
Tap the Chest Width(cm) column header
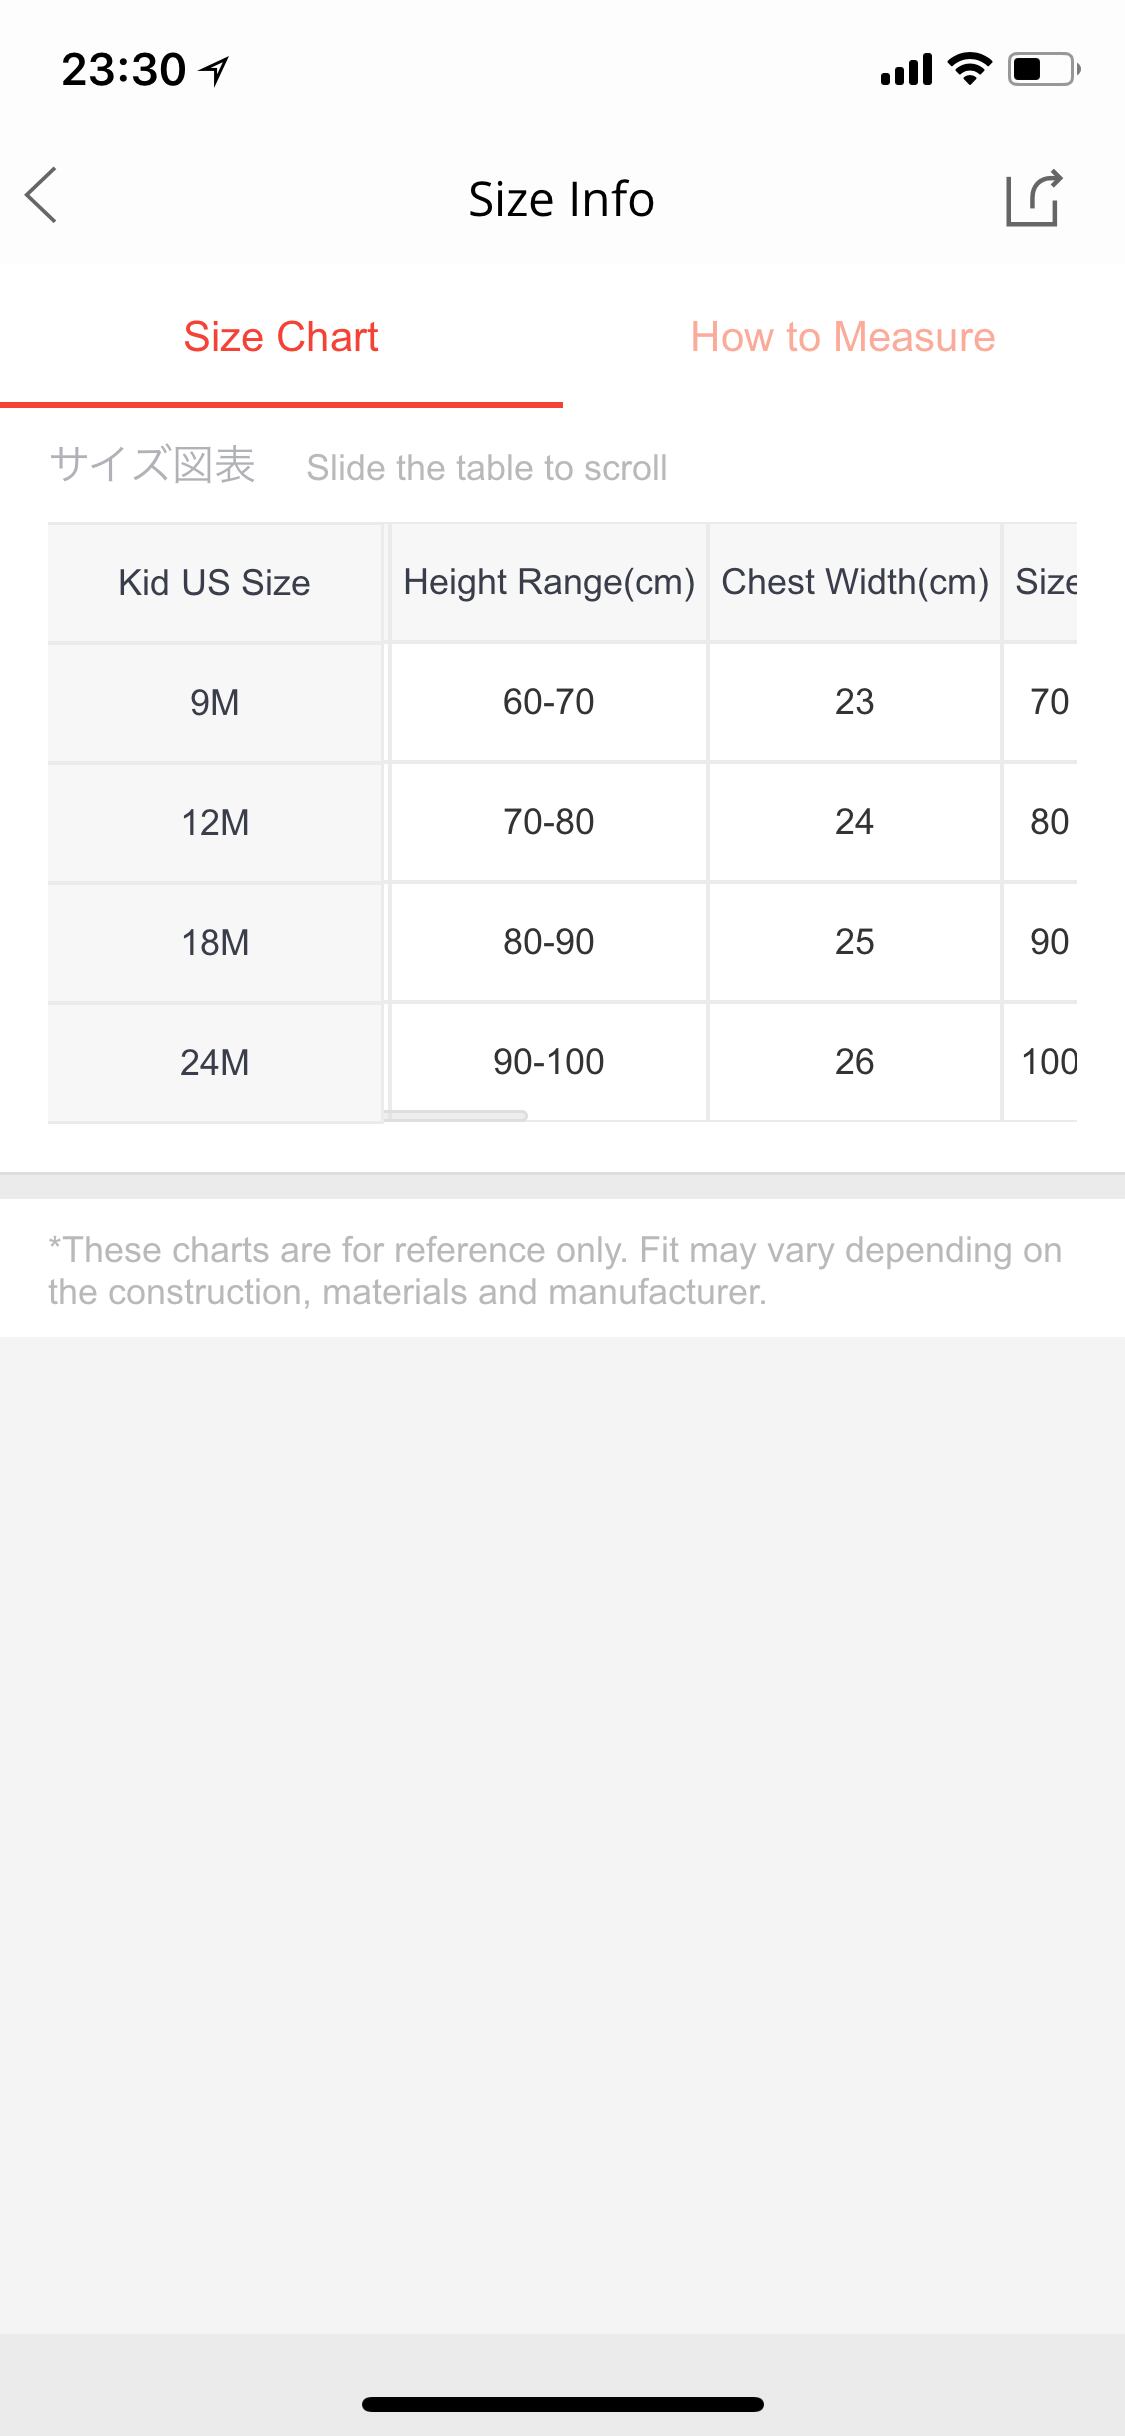(854, 582)
